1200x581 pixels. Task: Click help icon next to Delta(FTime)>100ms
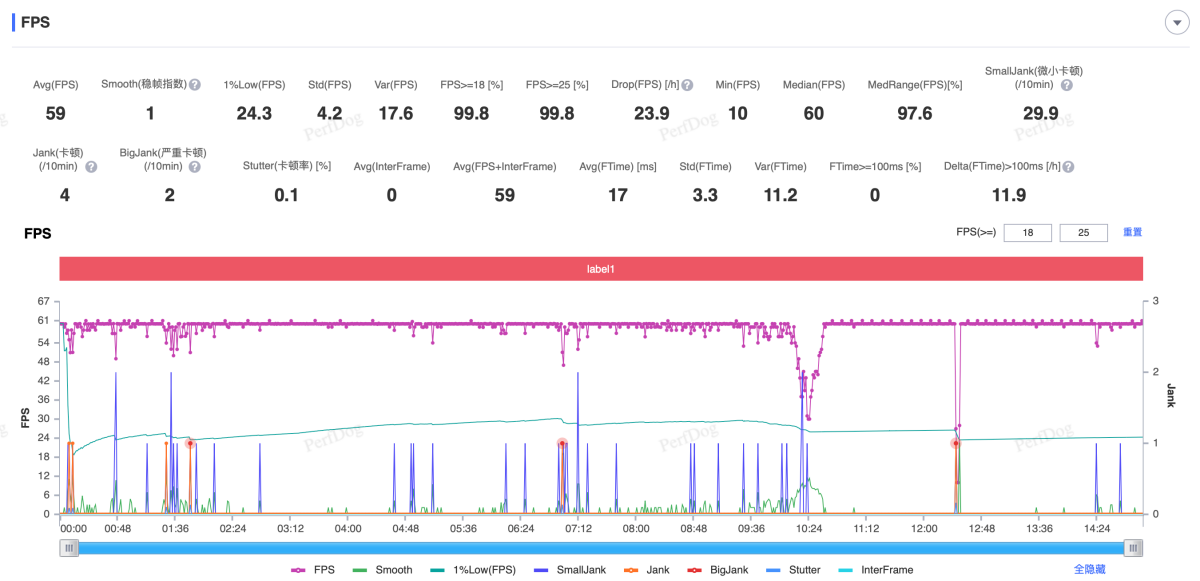click(x=1068, y=167)
